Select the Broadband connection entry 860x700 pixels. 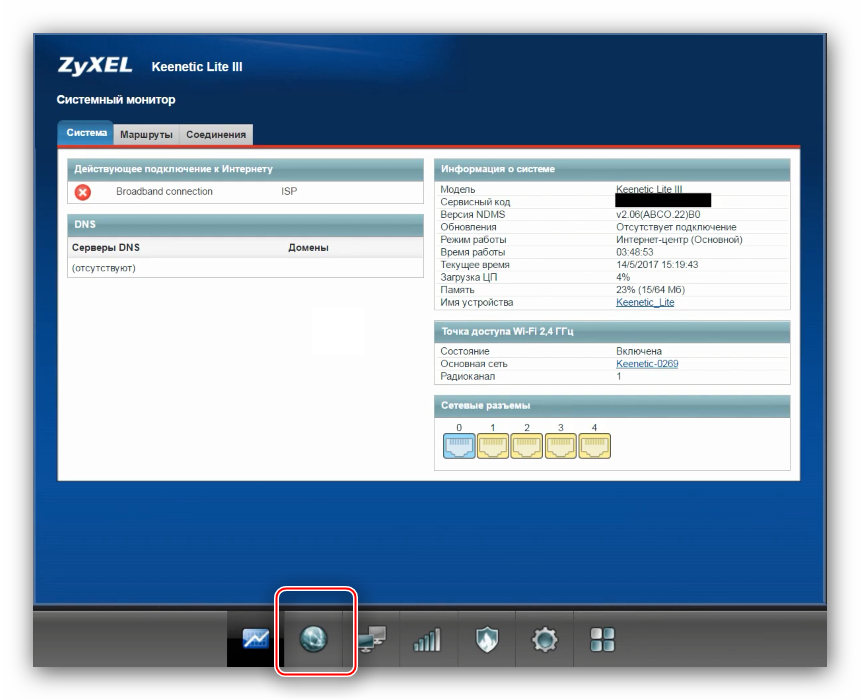click(x=164, y=192)
